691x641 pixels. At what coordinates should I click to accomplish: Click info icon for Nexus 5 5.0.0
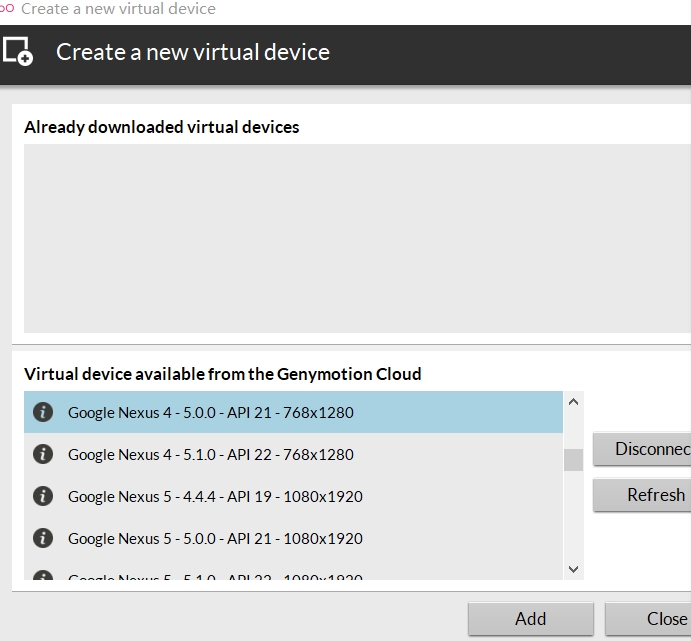tap(43, 538)
